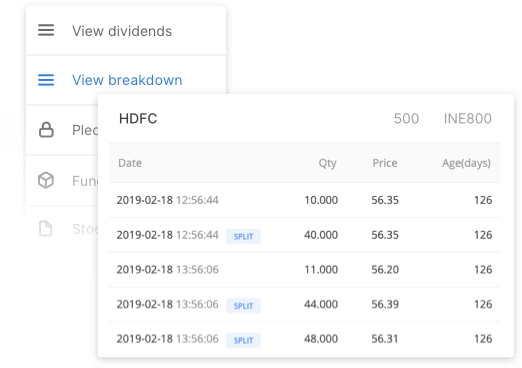Click the SPLIT badge next to quantity 48.000

(243, 340)
